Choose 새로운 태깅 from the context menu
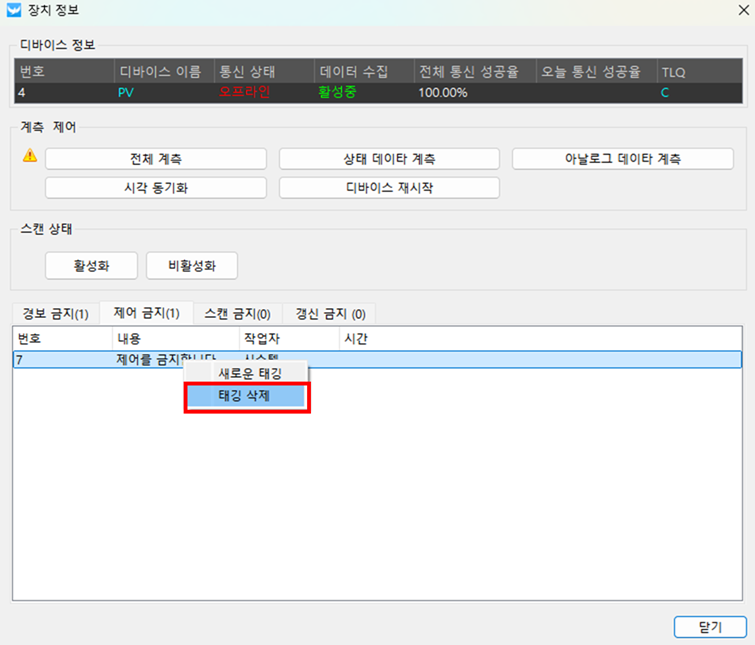 [249, 373]
